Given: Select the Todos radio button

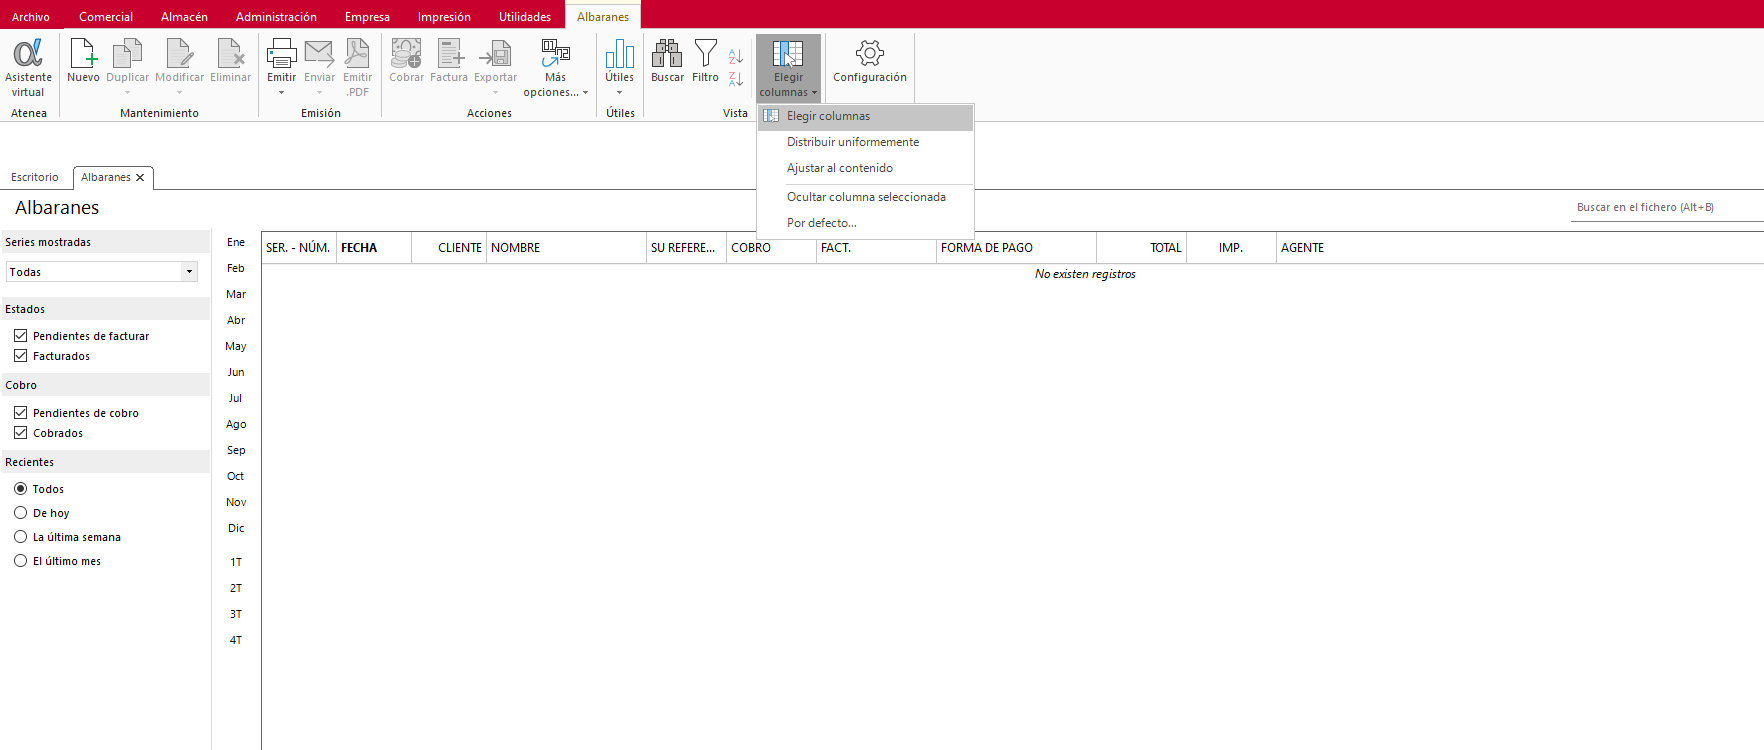Looking at the screenshot, I should pos(20,489).
